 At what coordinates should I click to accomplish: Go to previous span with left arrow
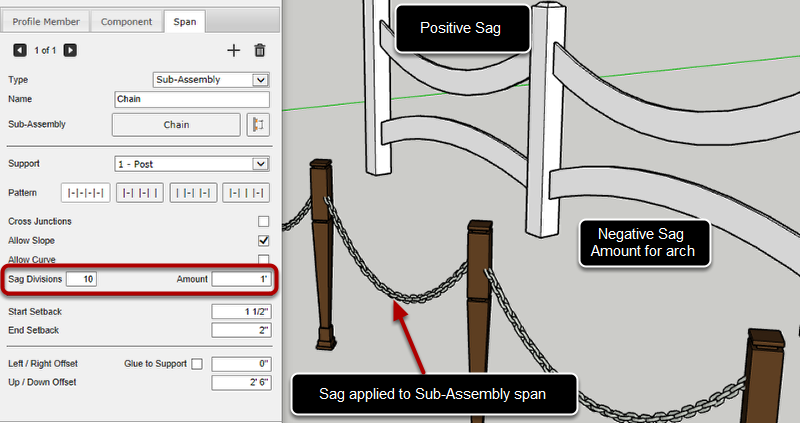(x=19, y=50)
